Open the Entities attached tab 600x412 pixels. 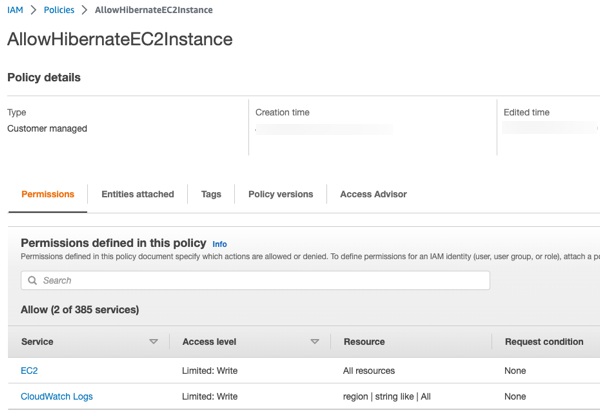138,194
